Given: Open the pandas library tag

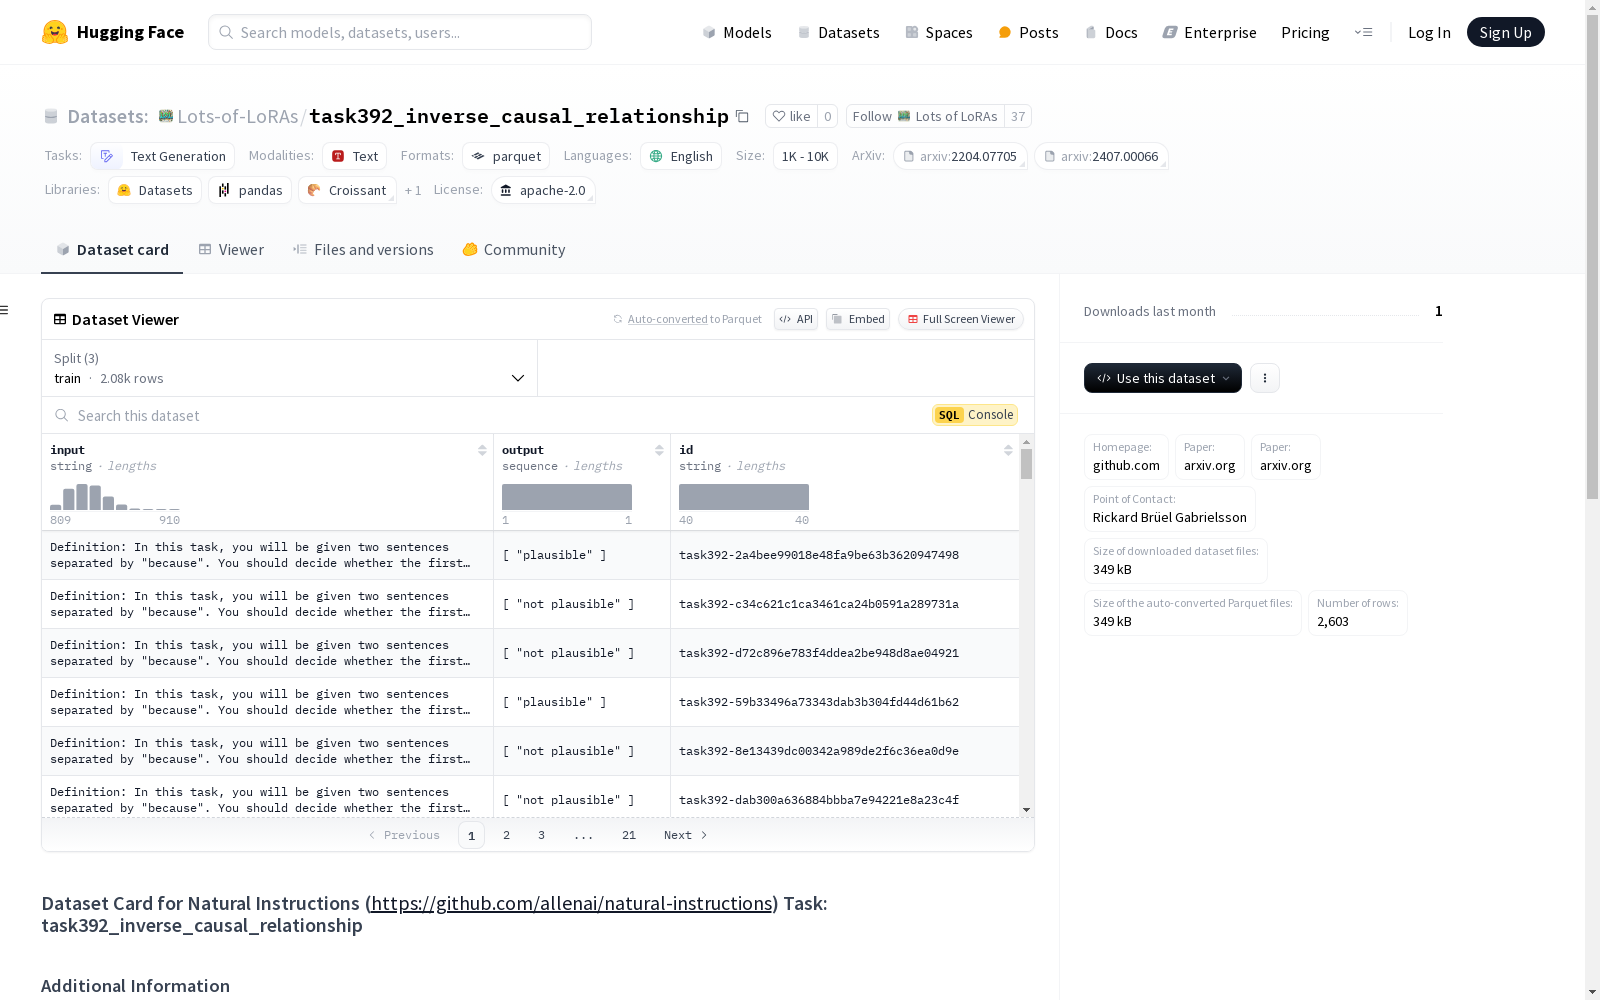Looking at the screenshot, I should point(250,190).
